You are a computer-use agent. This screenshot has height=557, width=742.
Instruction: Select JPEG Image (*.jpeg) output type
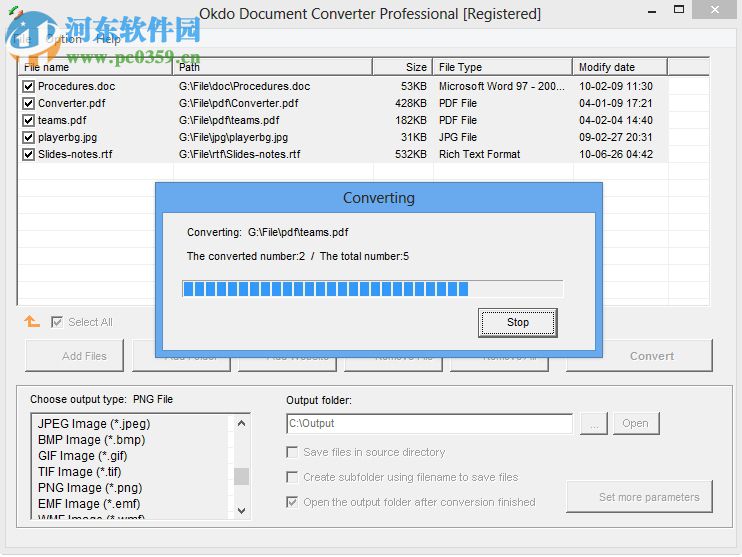click(x=94, y=424)
